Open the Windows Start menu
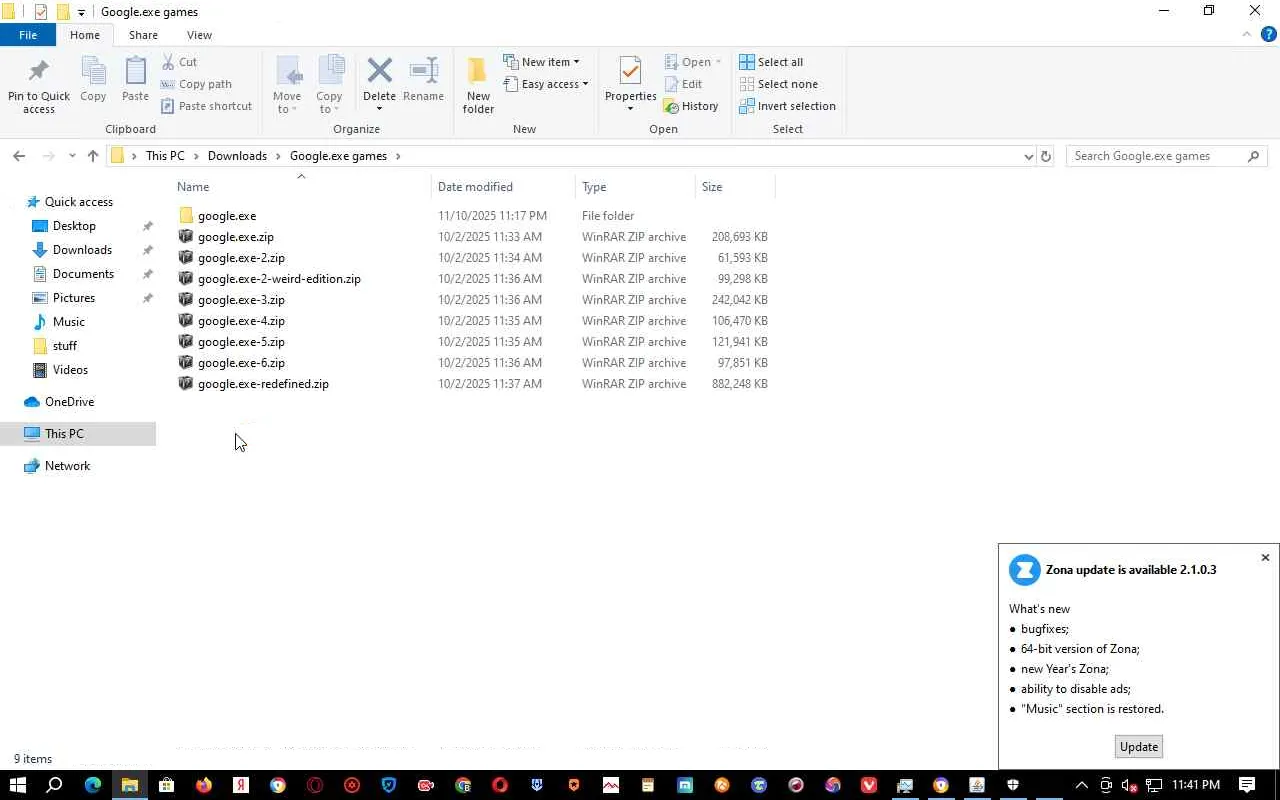 click(18, 785)
